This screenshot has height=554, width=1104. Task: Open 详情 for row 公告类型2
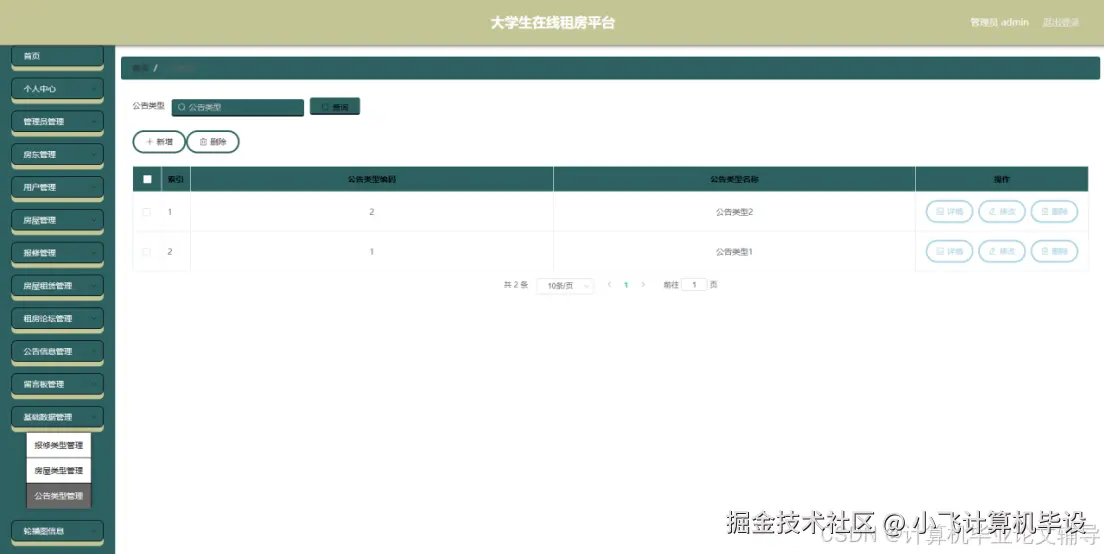pyautogui.click(x=949, y=211)
